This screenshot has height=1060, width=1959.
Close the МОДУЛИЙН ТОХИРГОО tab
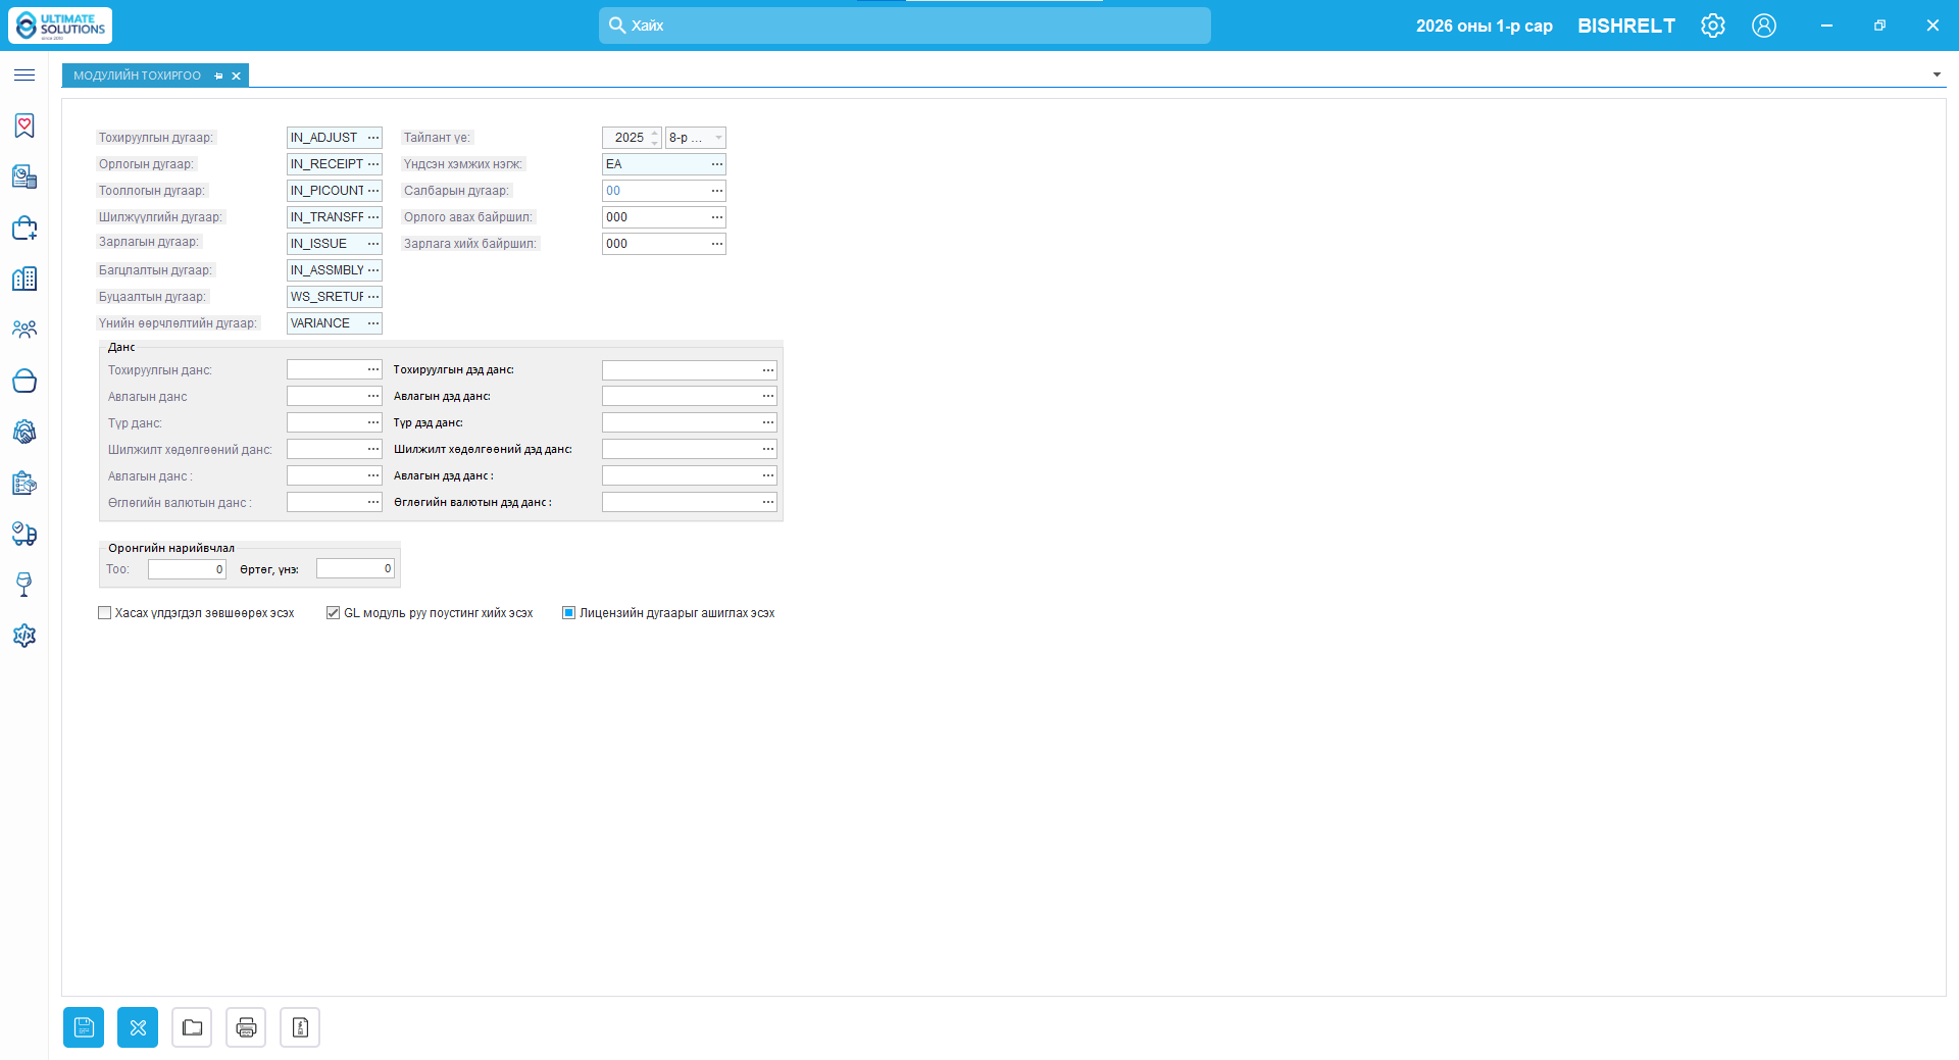click(x=236, y=76)
